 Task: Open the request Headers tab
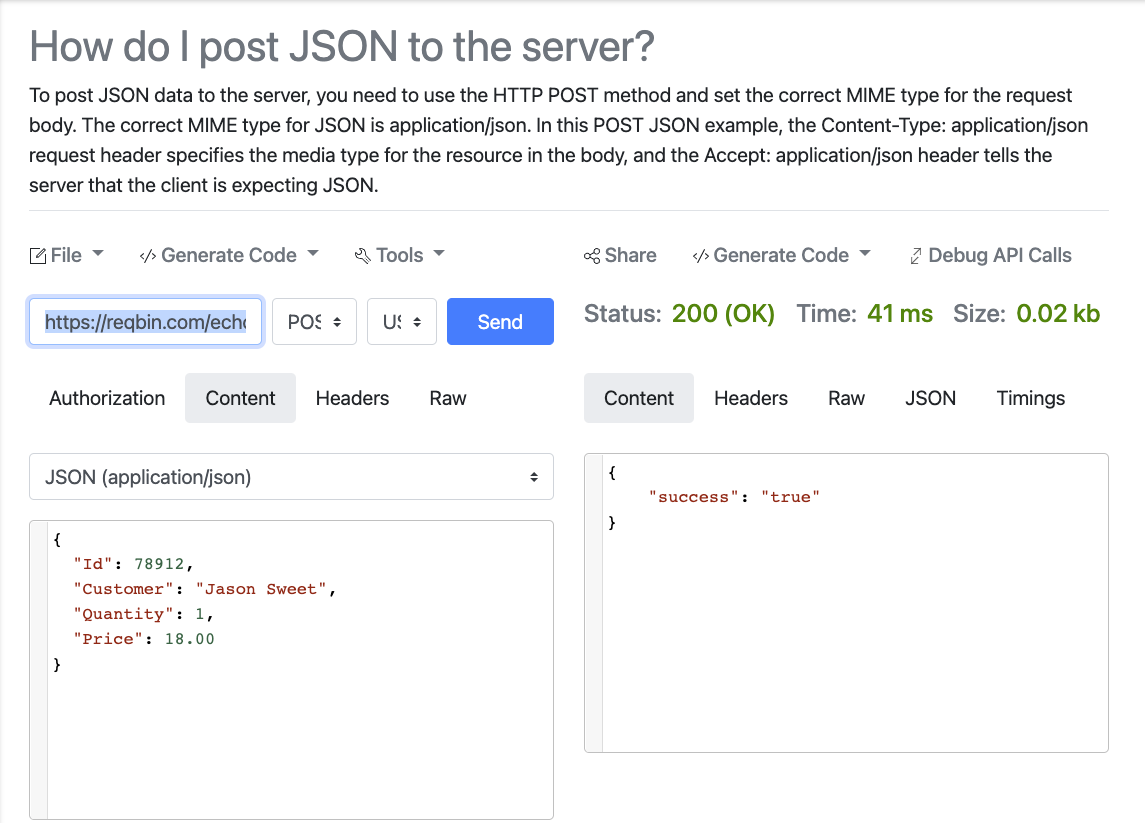click(x=352, y=398)
